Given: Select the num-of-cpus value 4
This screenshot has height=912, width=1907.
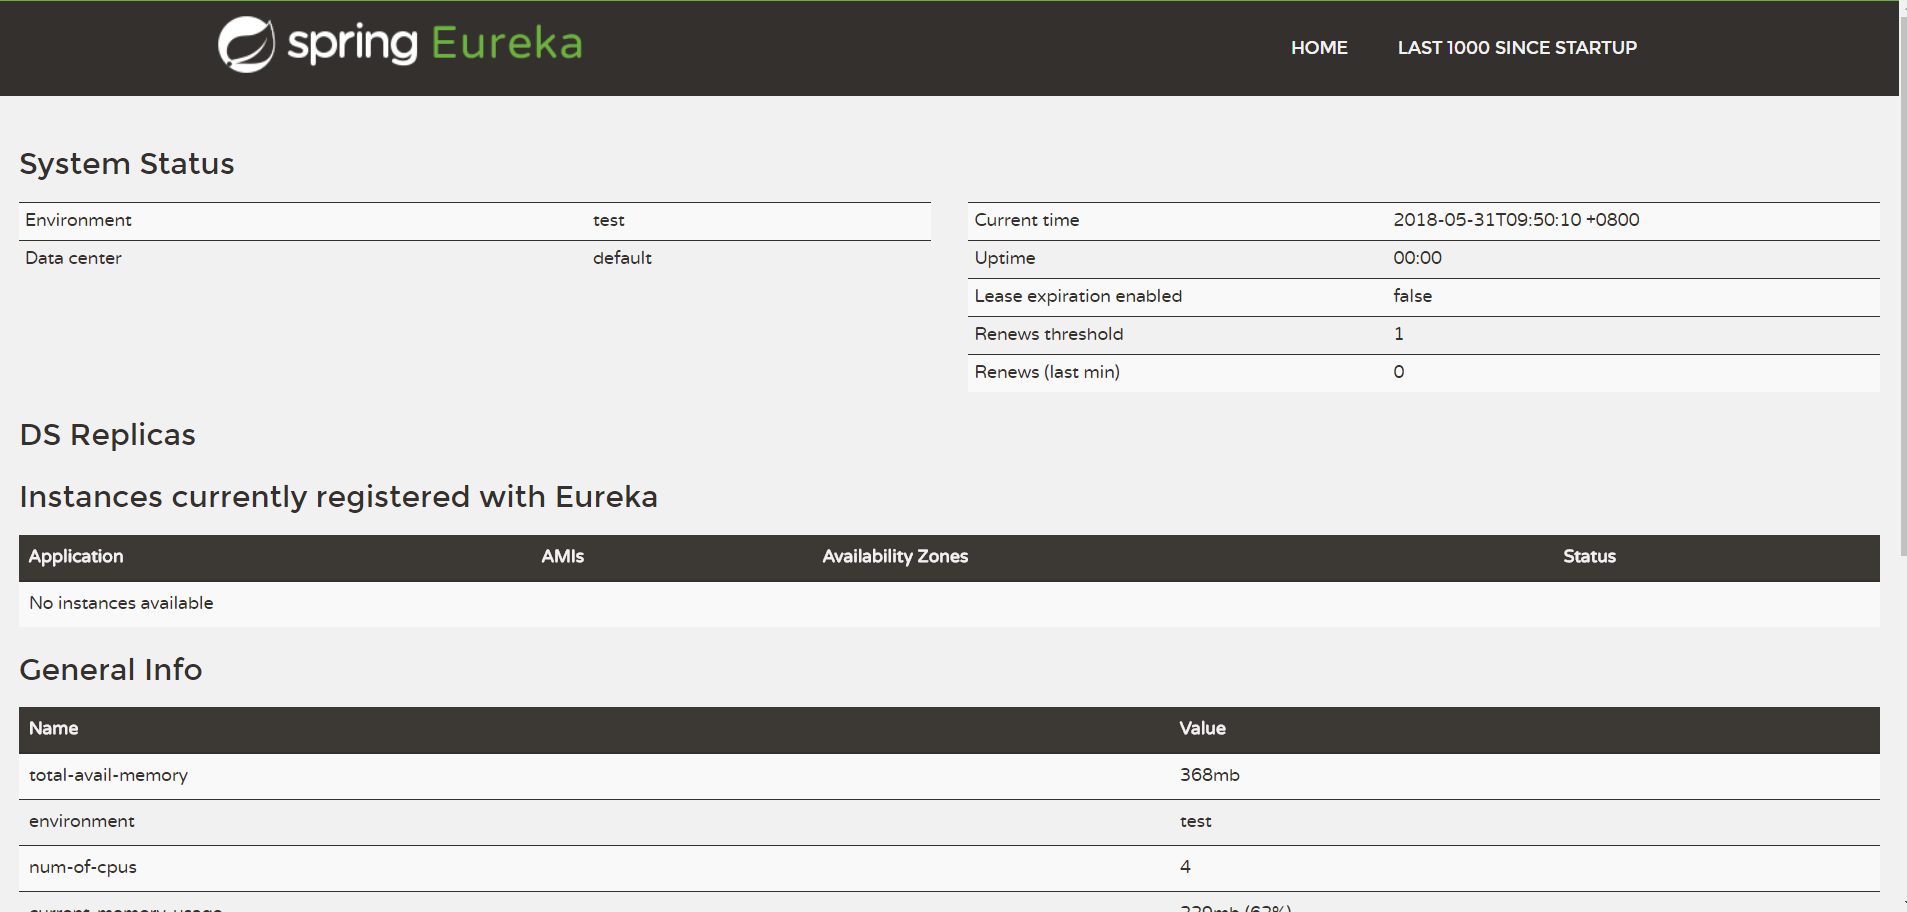Looking at the screenshot, I should [1185, 867].
